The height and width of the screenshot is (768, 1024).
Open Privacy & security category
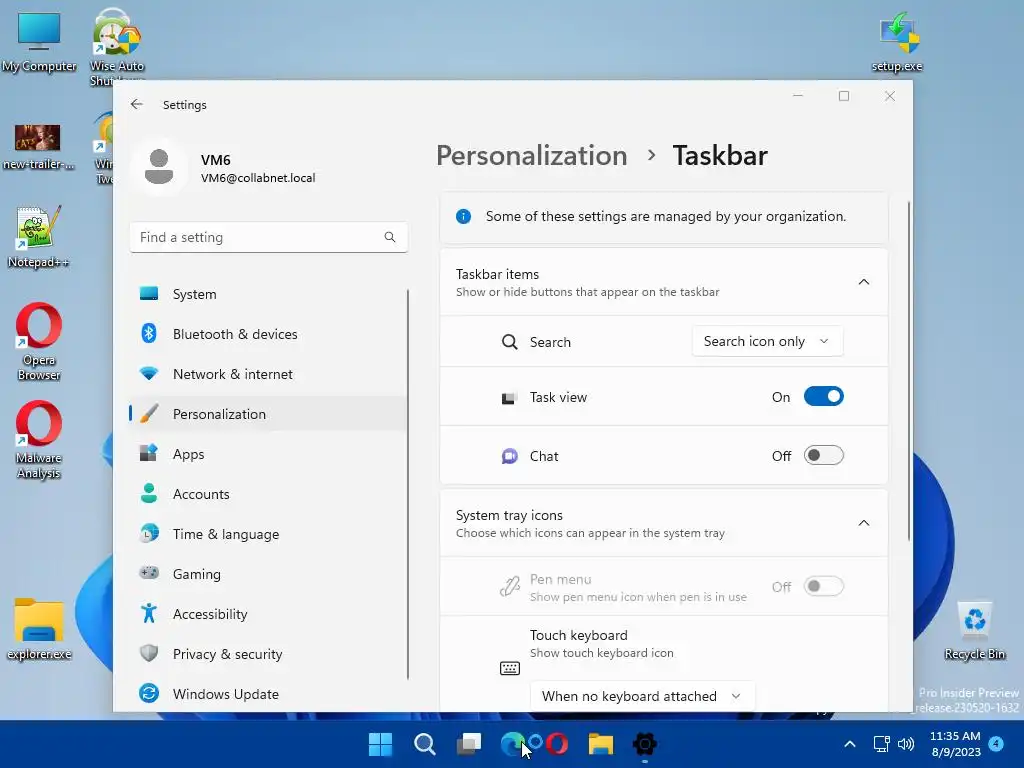pos(268,653)
